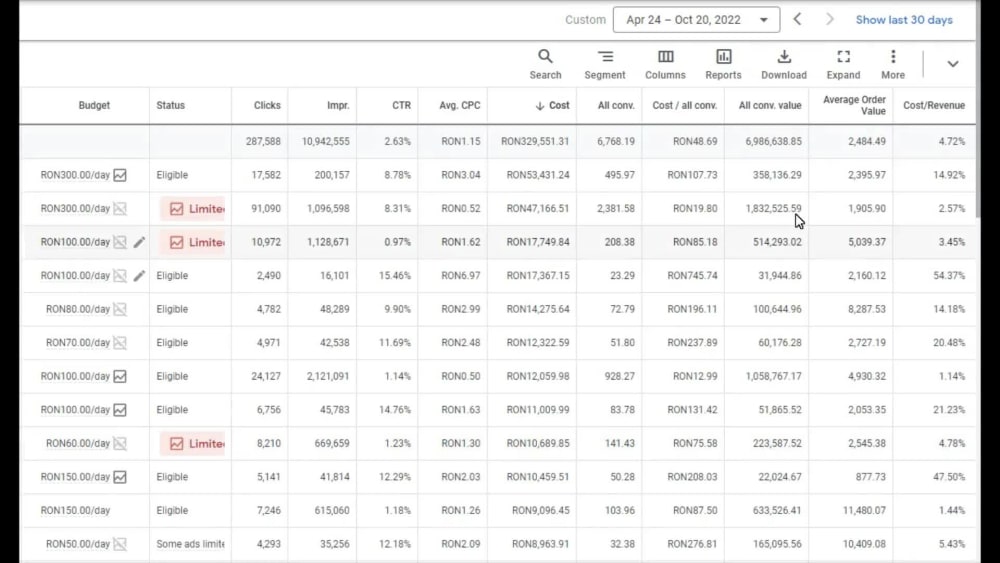
Task: Click Eligible status in 17,582 clicks row
Action: [172, 175]
